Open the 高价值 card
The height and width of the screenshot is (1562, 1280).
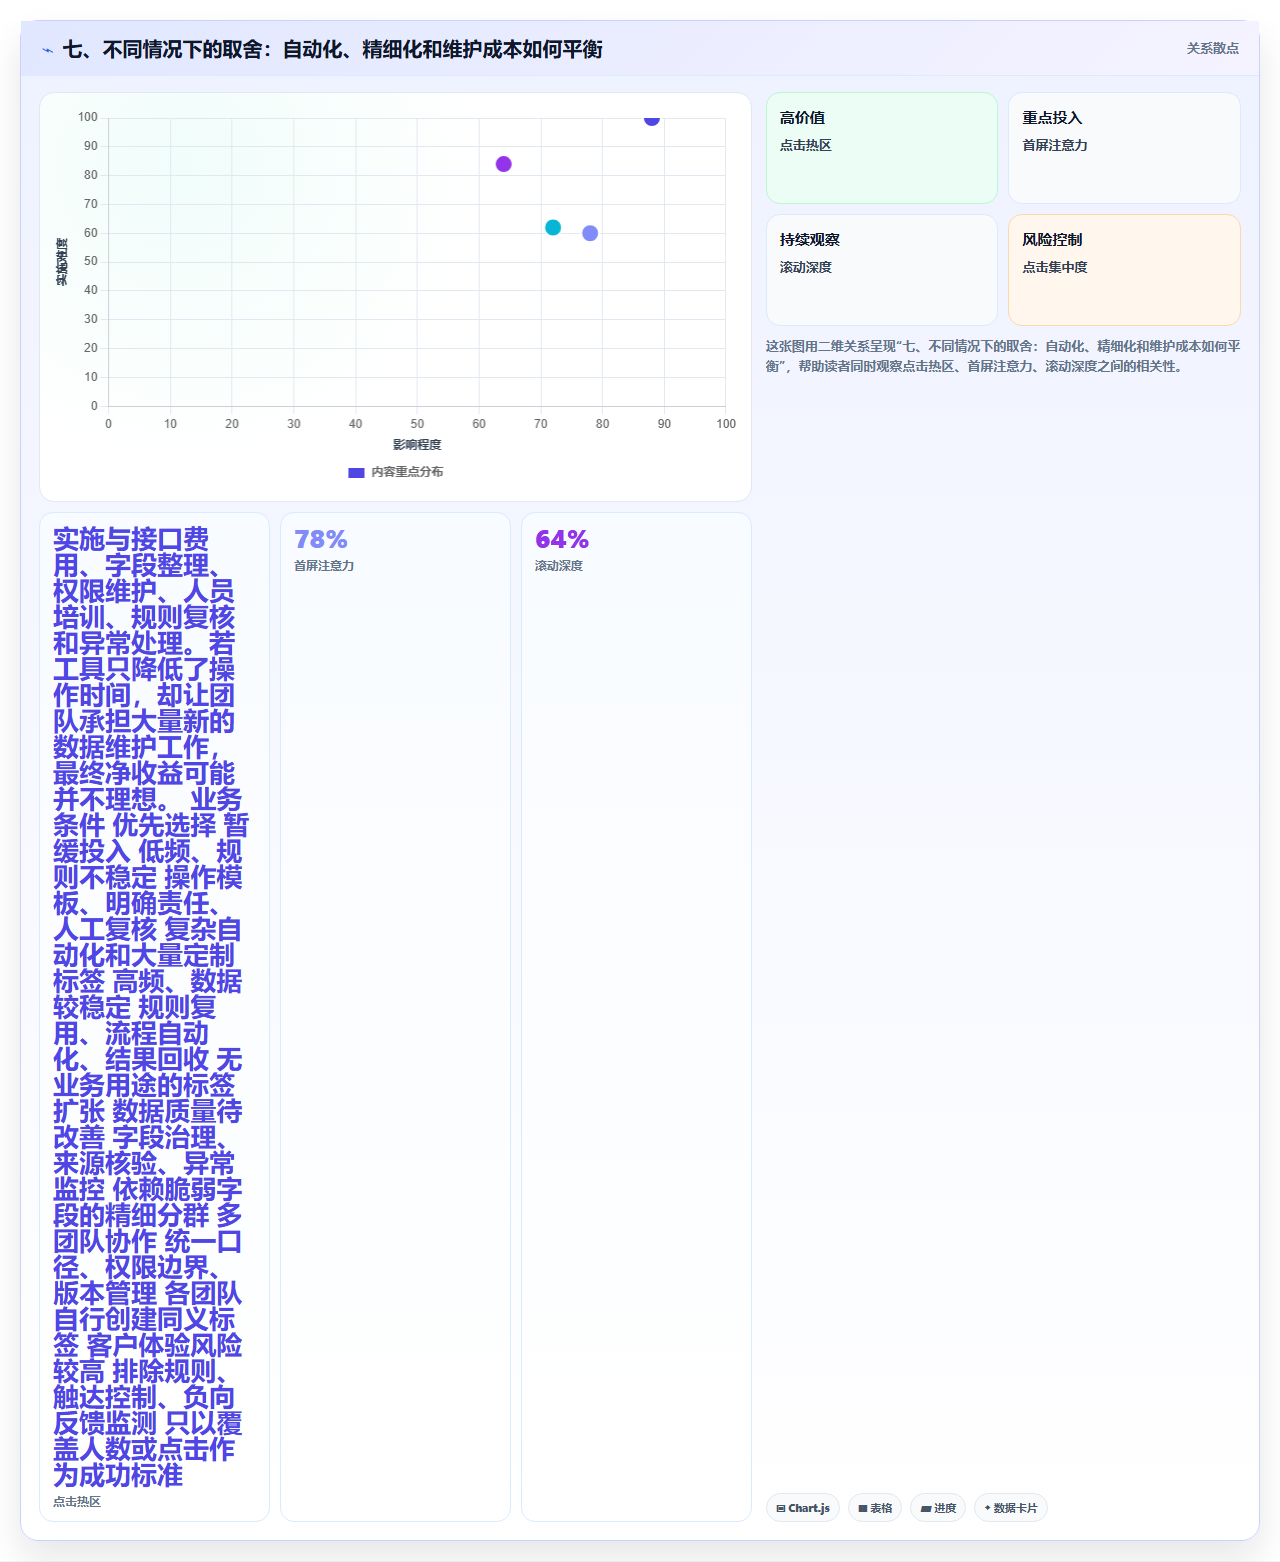point(882,148)
